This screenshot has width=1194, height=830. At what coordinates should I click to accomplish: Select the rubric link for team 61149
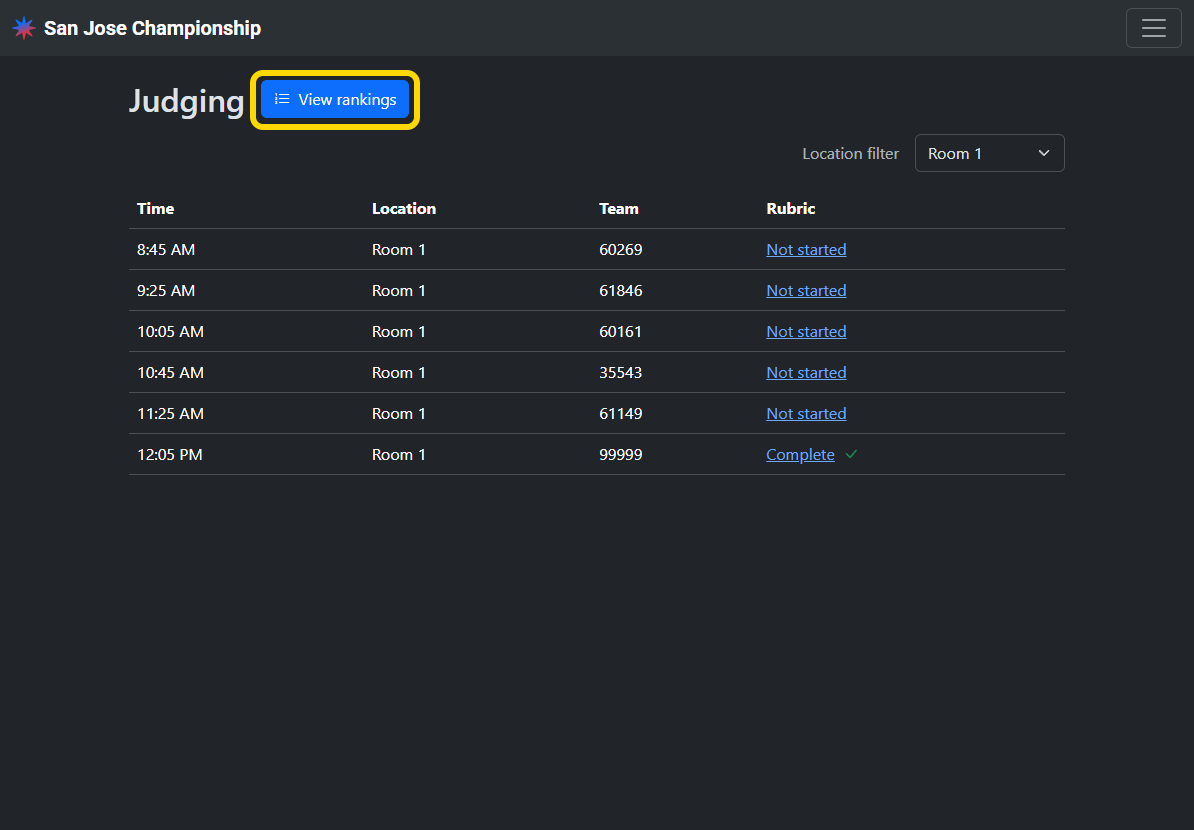806,414
